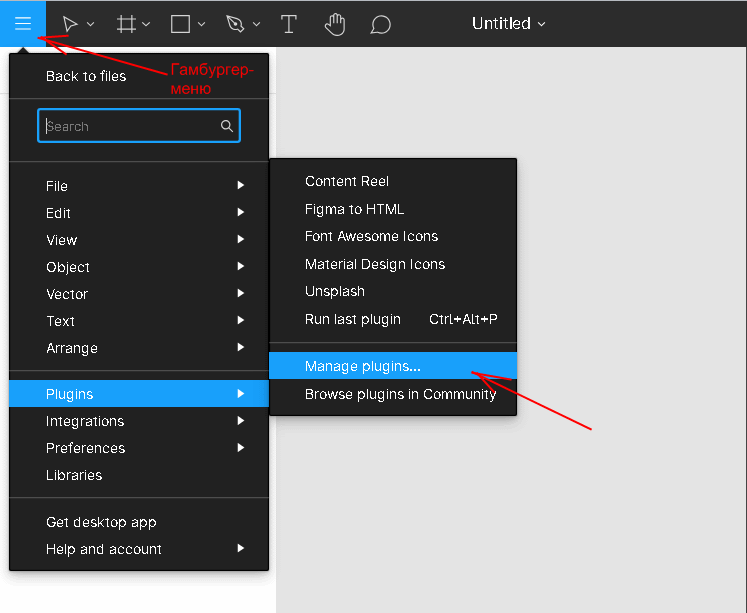
Task: Focus the Search input field
Action: pyautogui.click(x=139, y=126)
